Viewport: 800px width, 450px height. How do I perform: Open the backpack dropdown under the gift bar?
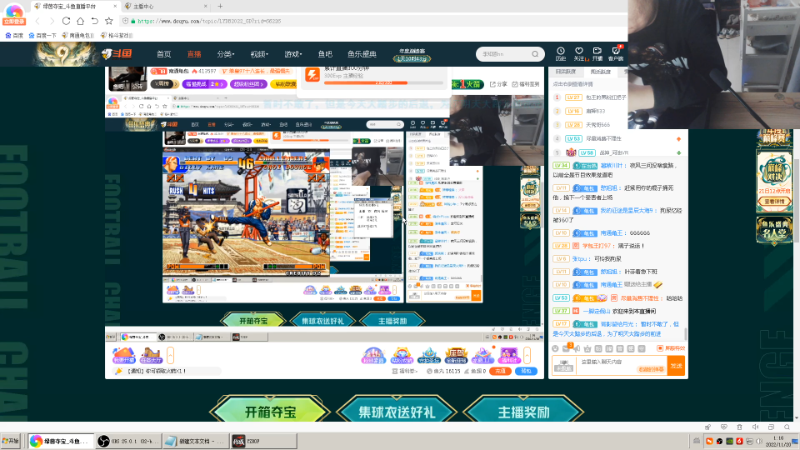[406, 371]
